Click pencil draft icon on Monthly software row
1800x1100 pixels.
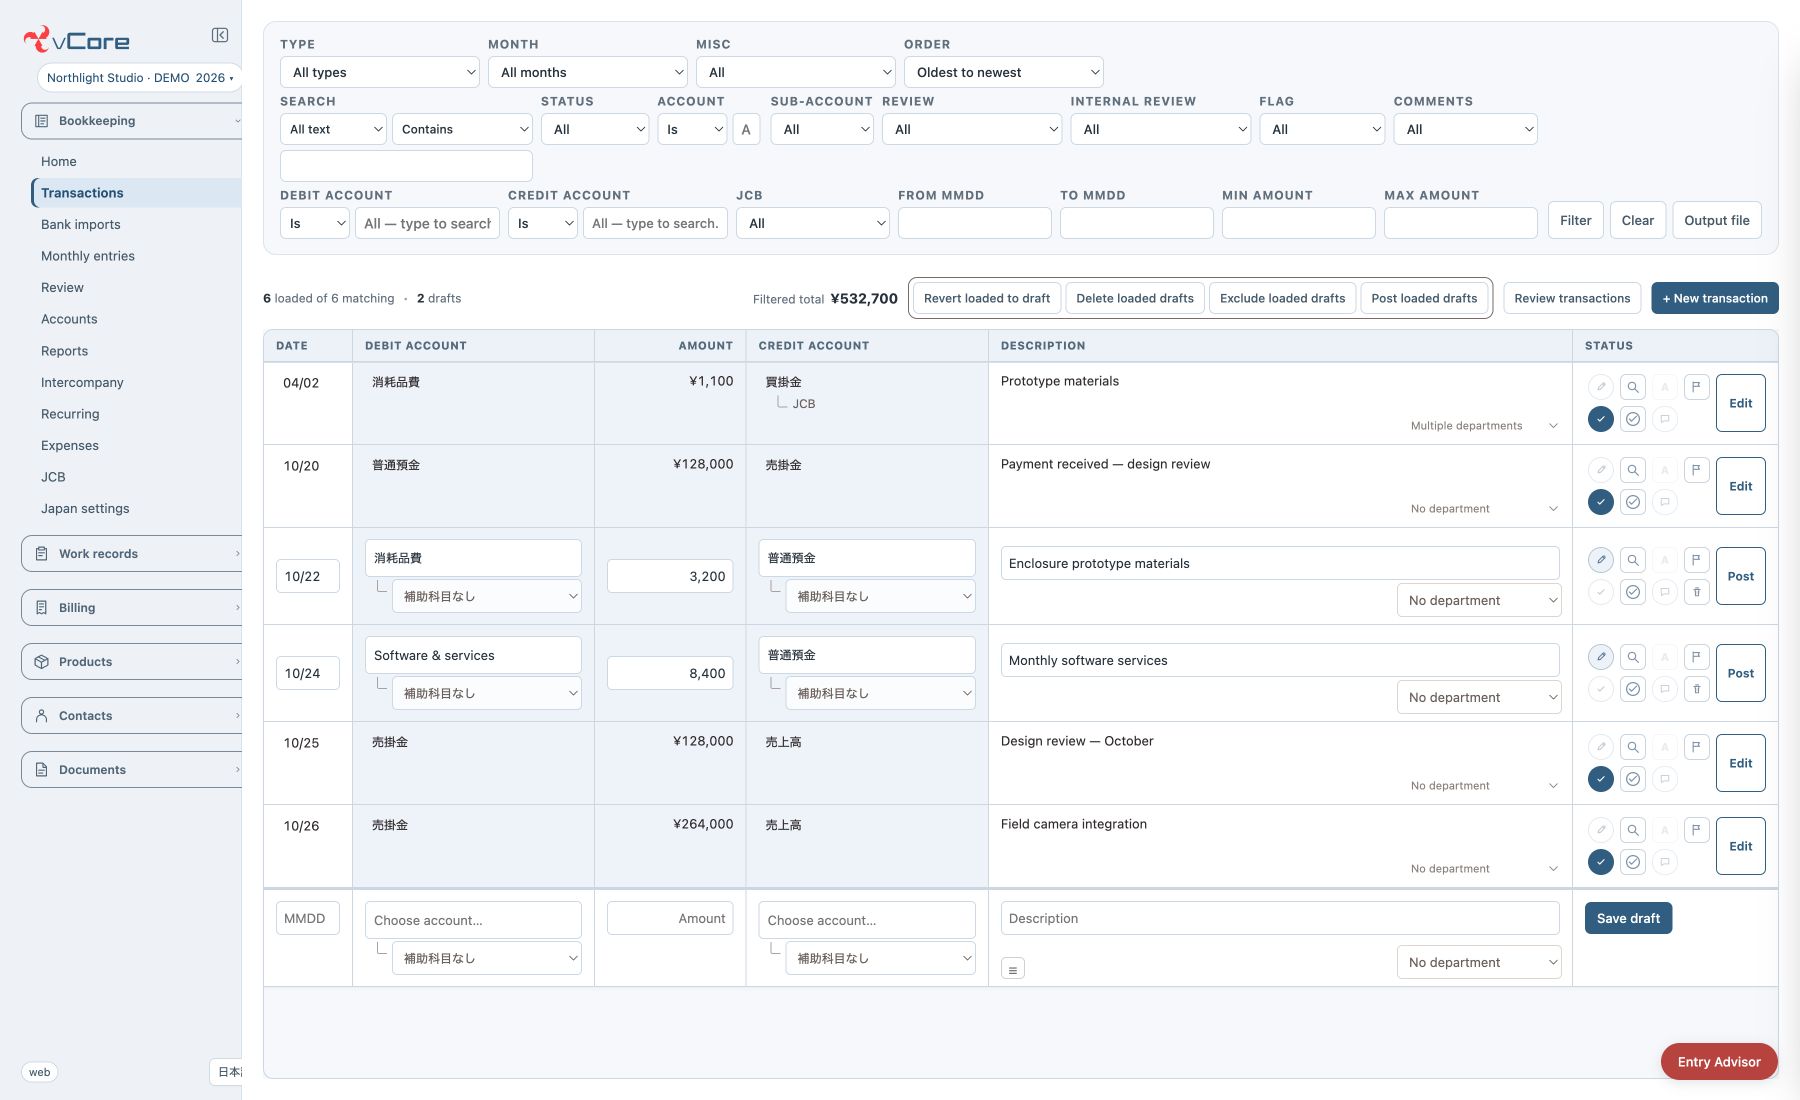pyautogui.click(x=1600, y=657)
